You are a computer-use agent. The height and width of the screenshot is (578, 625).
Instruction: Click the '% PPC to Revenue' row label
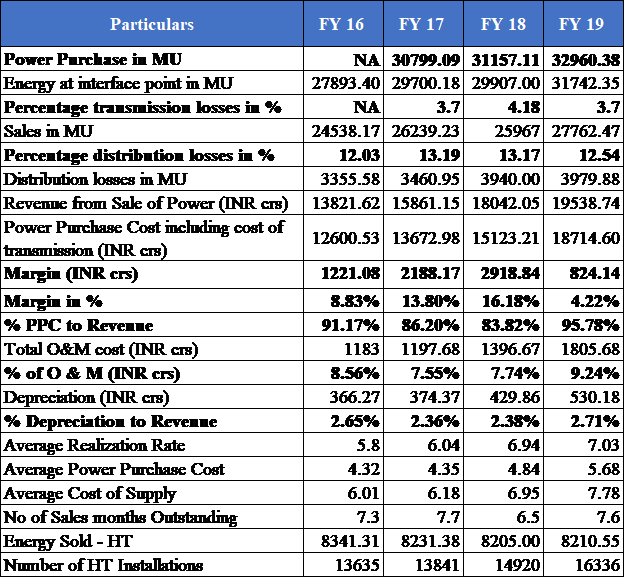(x=78, y=325)
